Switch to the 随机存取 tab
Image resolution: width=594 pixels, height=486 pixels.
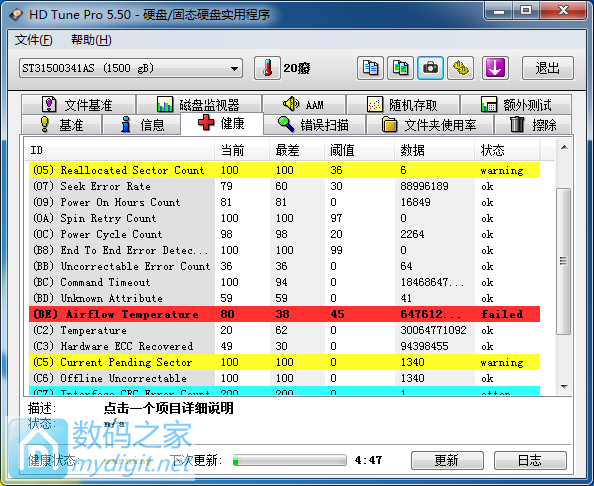pos(403,105)
